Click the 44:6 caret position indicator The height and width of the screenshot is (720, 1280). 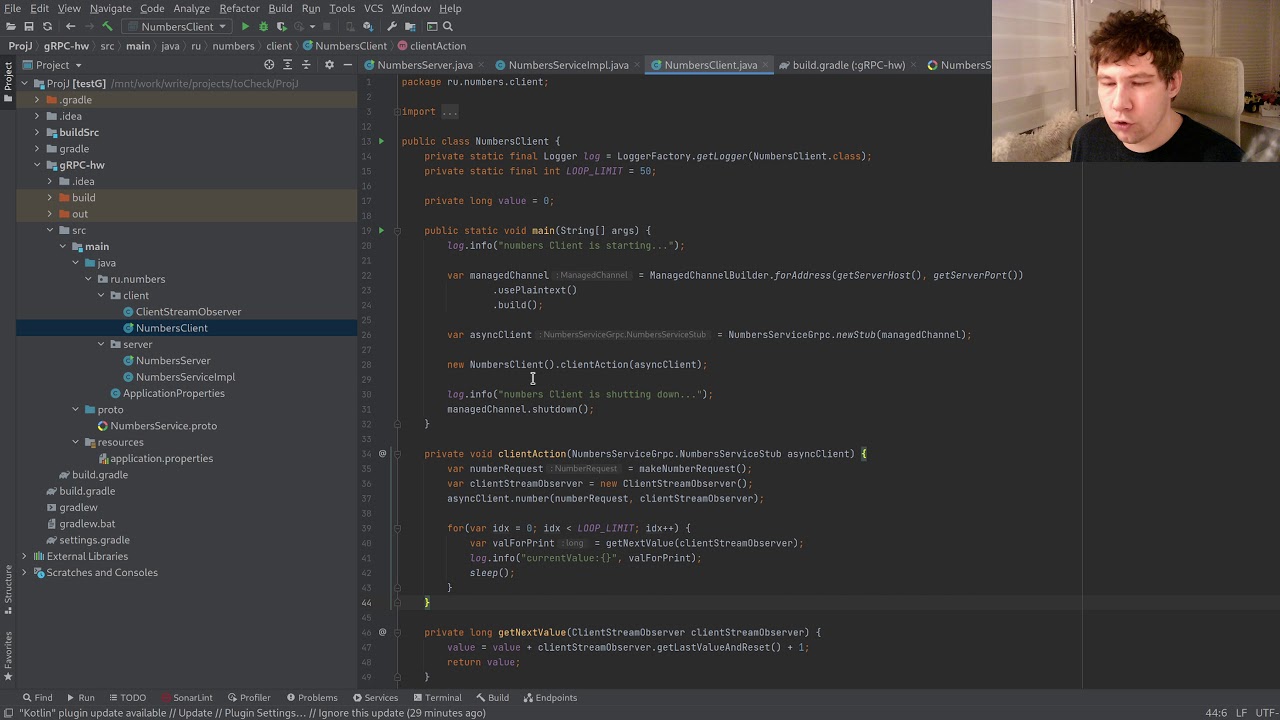click(x=1216, y=713)
